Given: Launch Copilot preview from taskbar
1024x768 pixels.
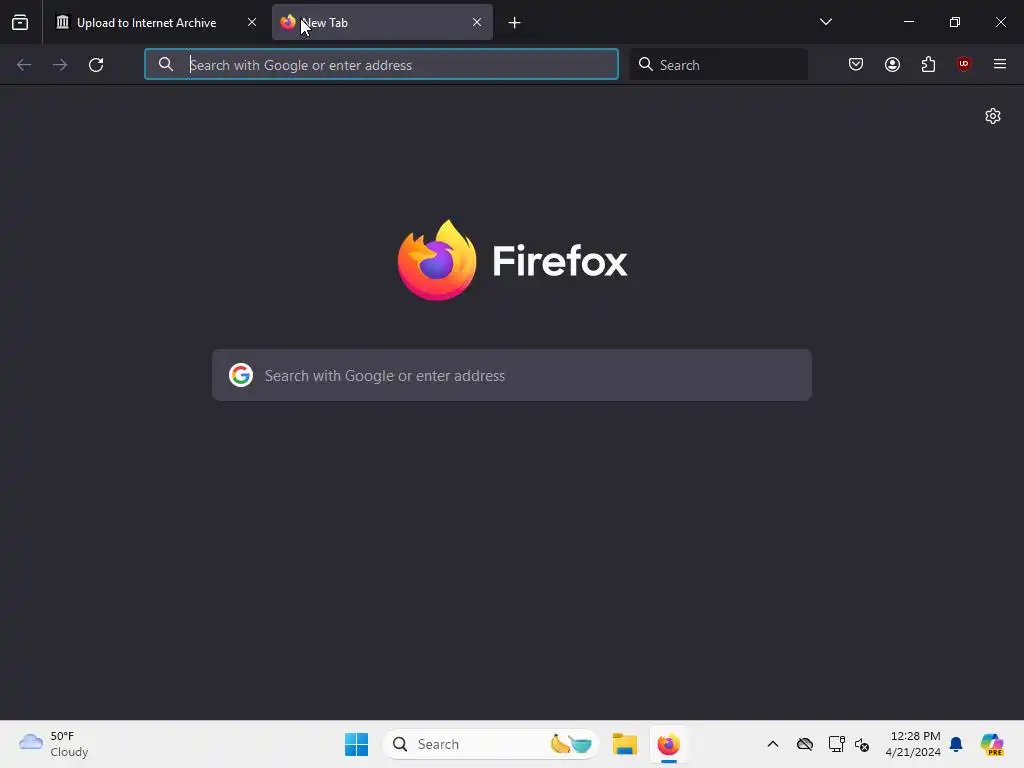Looking at the screenshot, I should point(992,744).
